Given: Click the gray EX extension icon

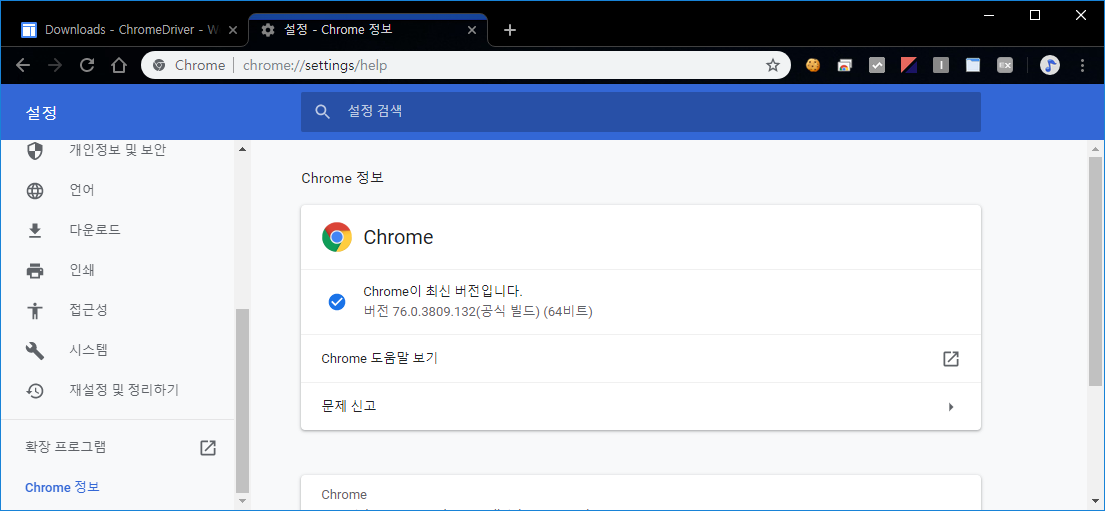Looking at the screenshot, I should [1005, 66].
